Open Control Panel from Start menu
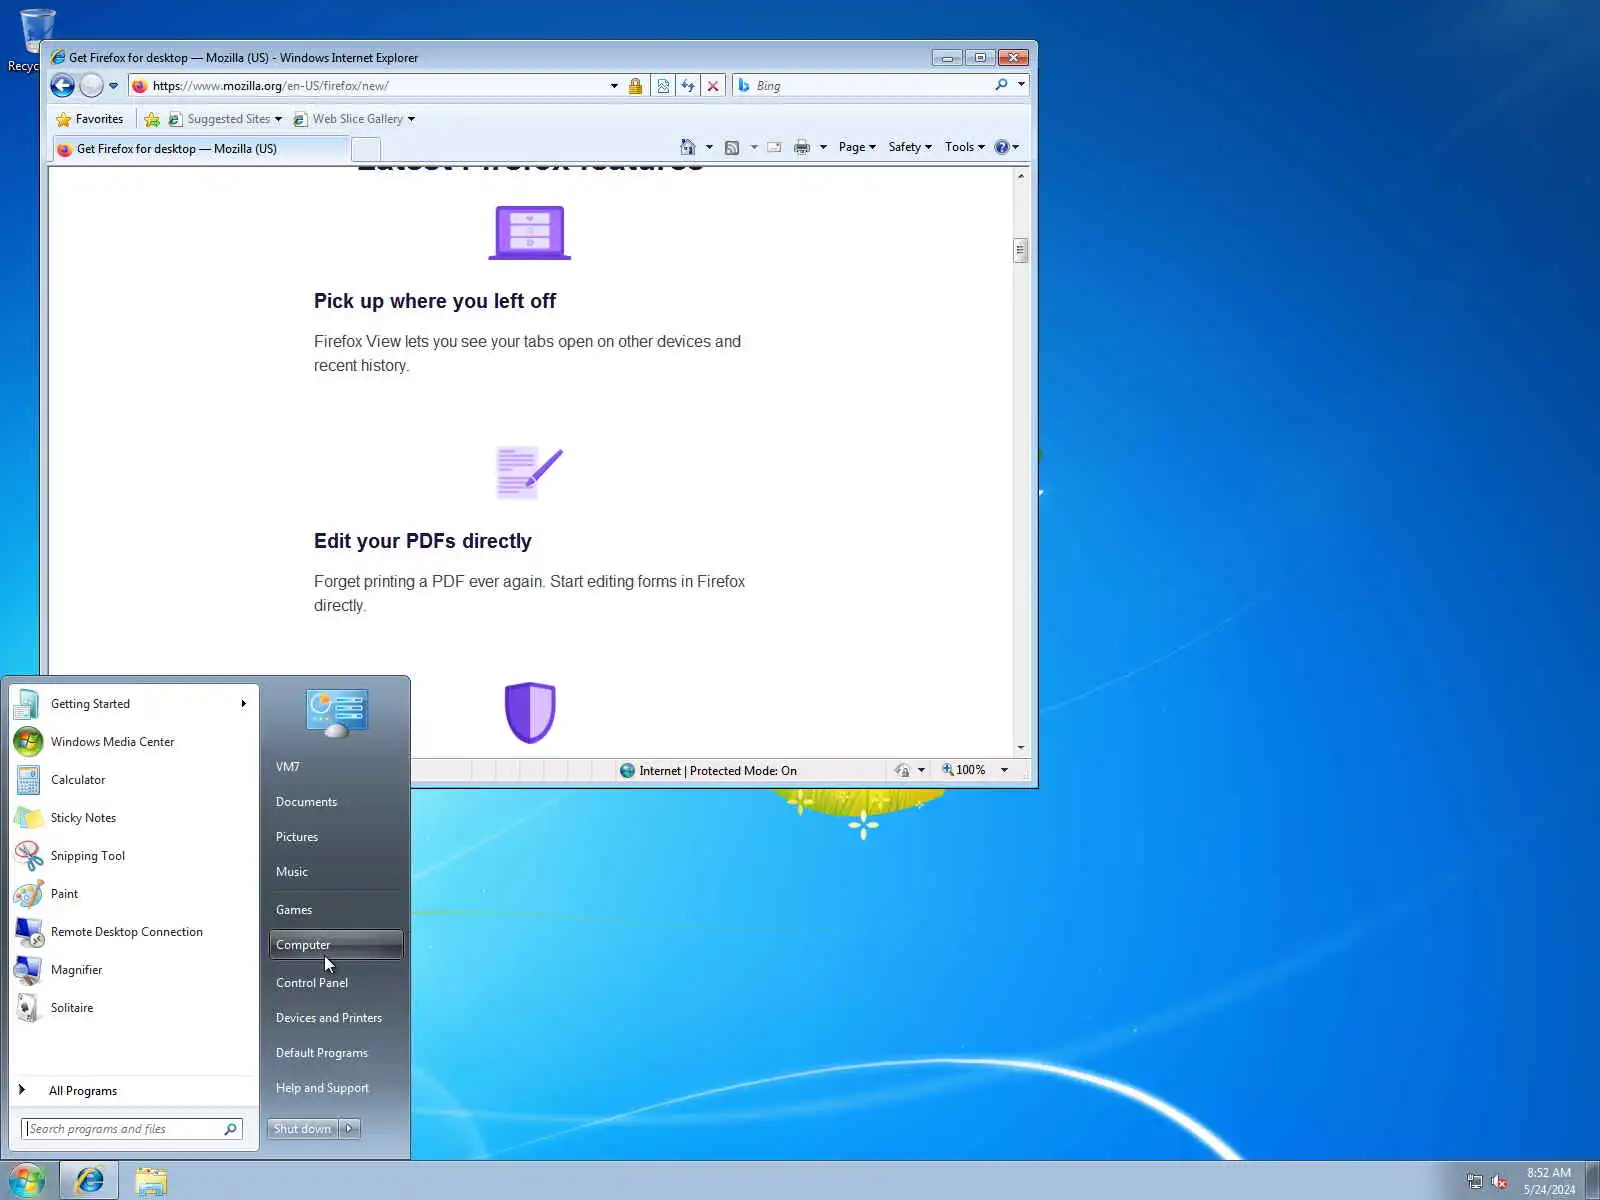The image size is (1600, 1200). [336, 983]
